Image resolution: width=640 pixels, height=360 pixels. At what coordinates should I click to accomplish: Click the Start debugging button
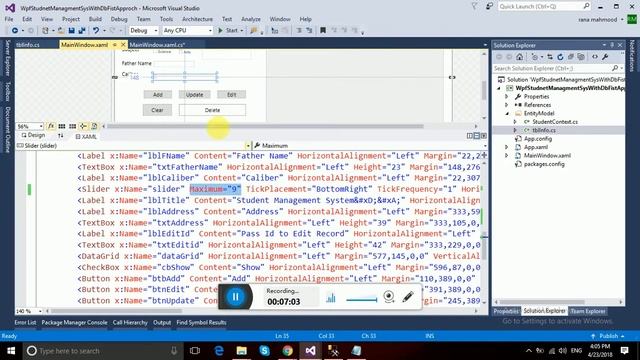pyautogui.click(x=229, y=31)
